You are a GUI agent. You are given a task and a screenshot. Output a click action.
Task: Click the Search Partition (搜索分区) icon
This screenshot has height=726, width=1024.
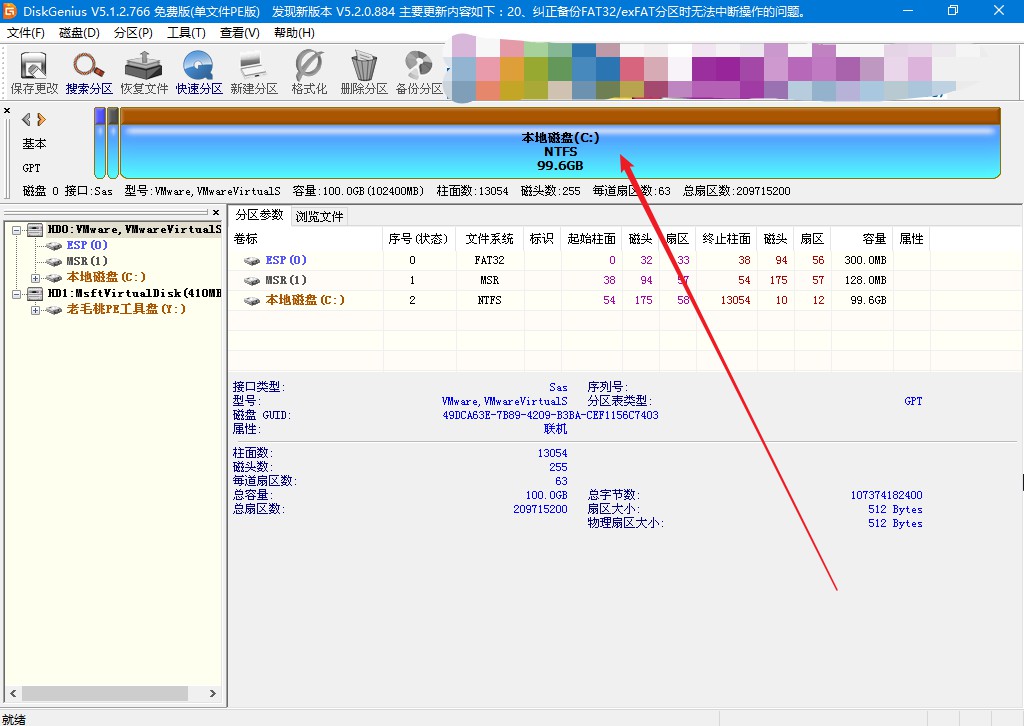tap(89, 73)
